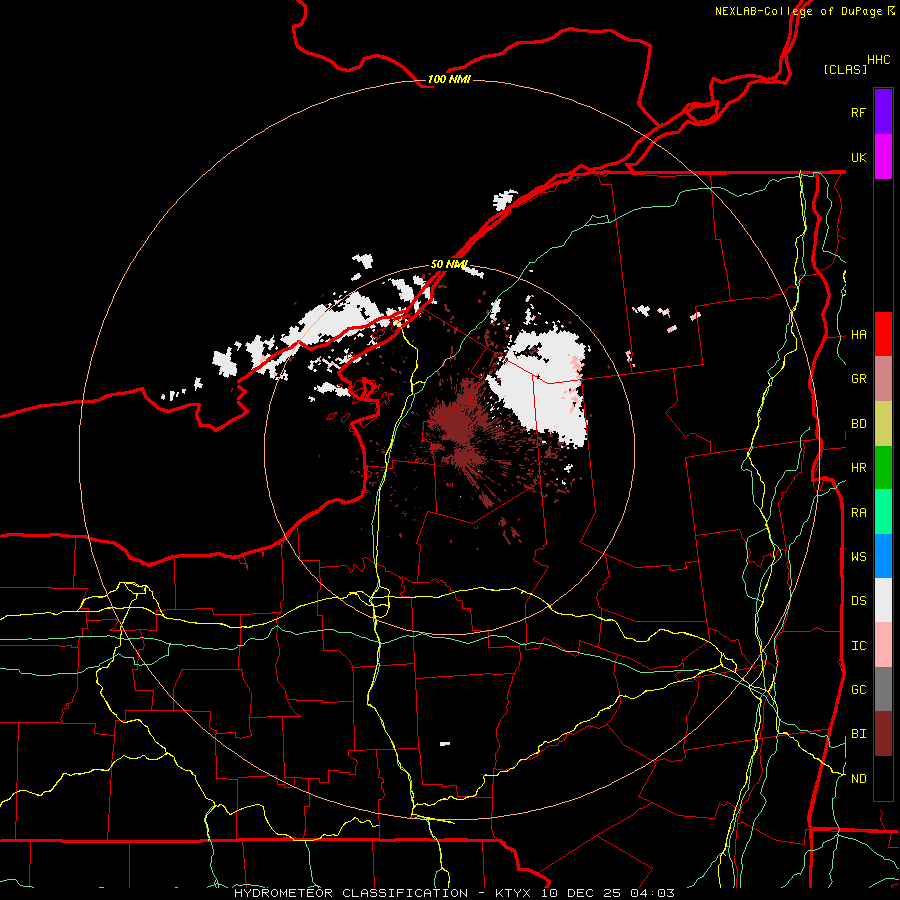Click the HA legend label
This screenshot has height=900, width=900.
tap(858, 334)
